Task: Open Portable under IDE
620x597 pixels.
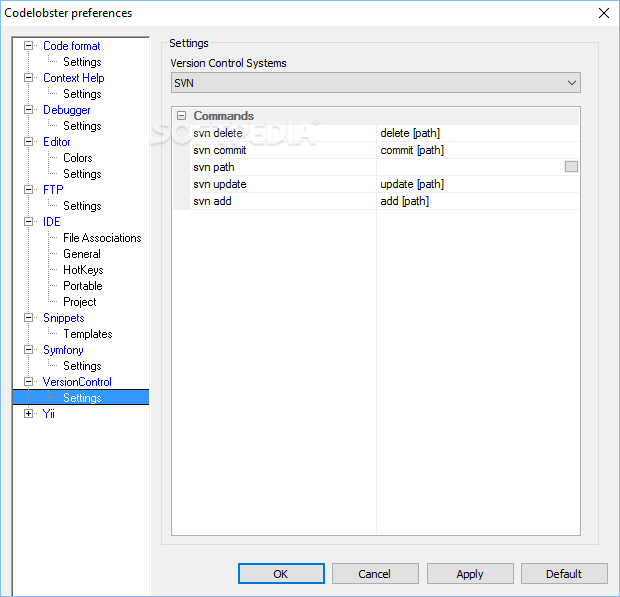Action: point(83,286)
